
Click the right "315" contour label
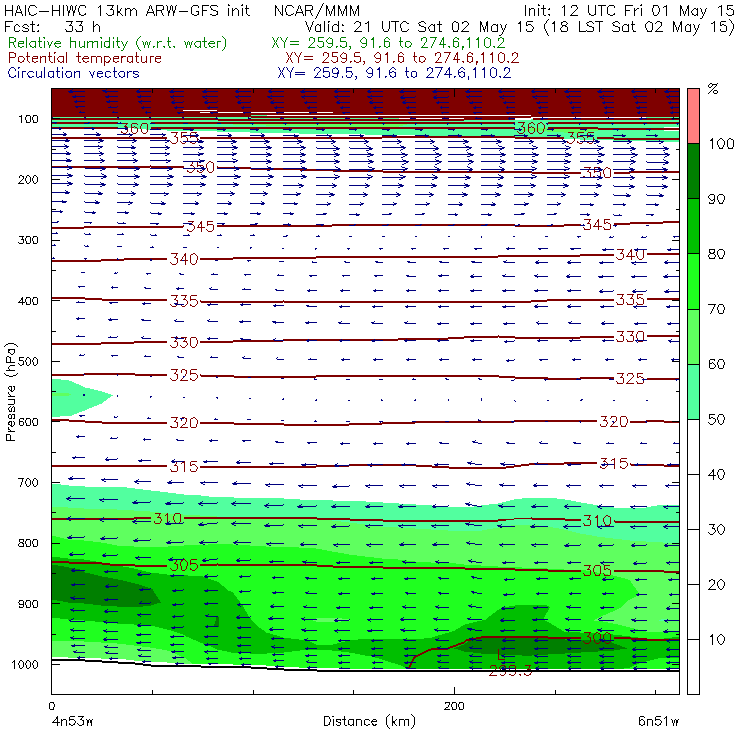tap(614, 463)
